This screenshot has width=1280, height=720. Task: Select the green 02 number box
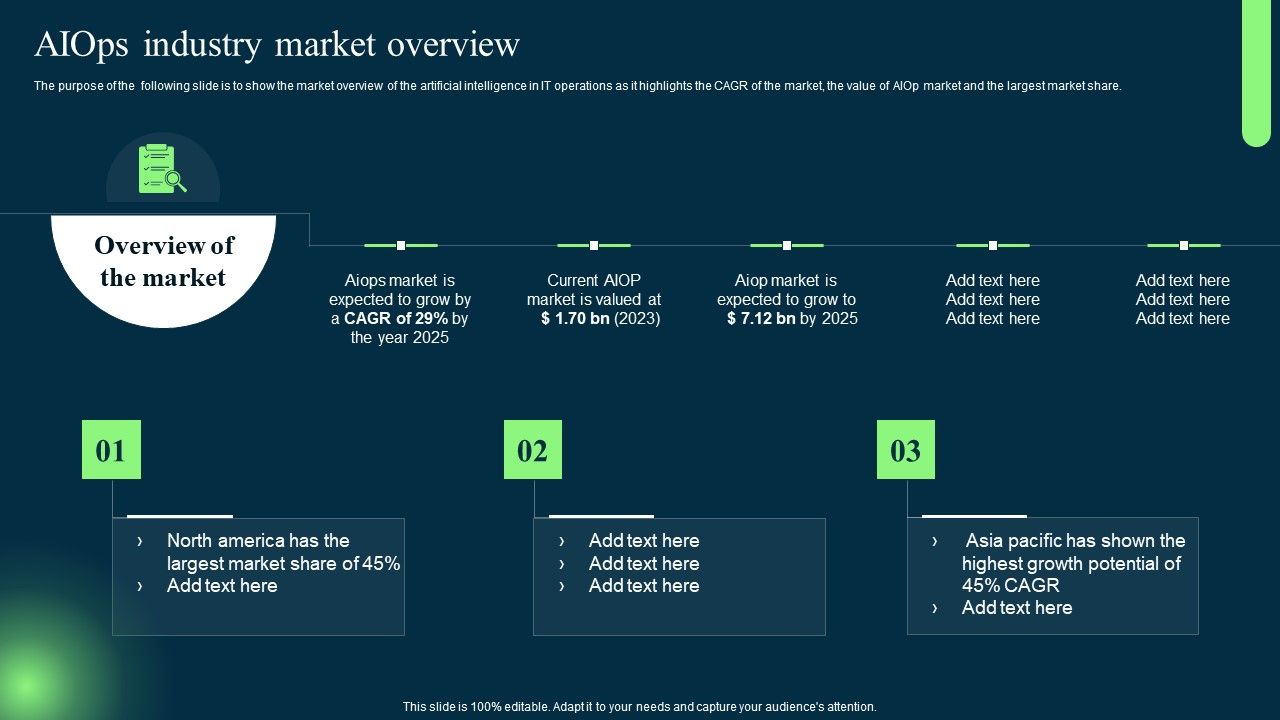[533, 450]
